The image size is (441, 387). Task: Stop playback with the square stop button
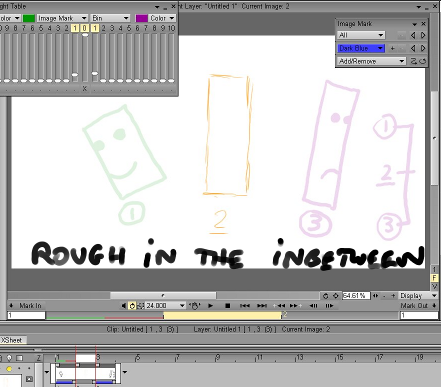(x=227, y=305)
